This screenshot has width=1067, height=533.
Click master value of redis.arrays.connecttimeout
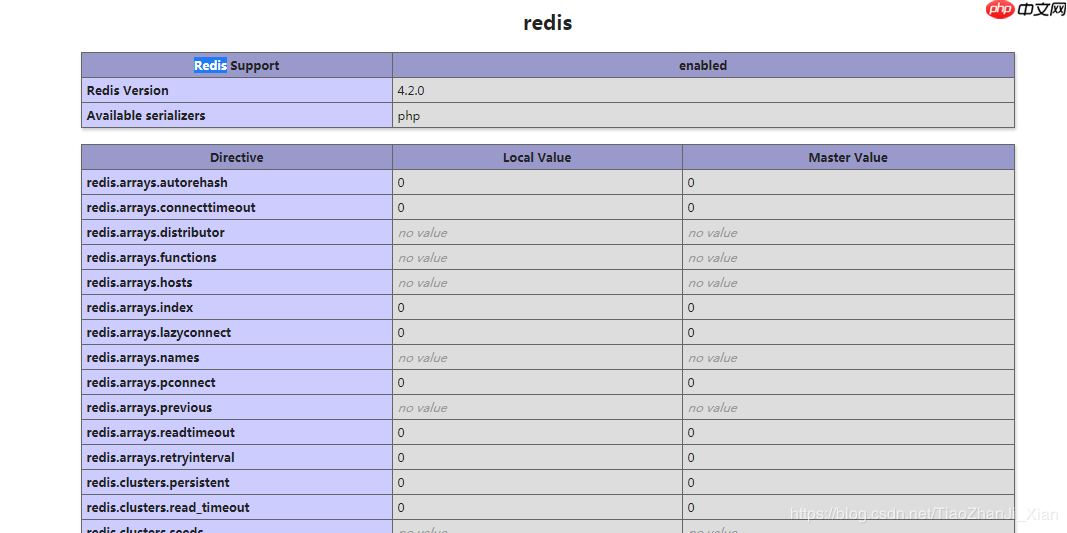pos(691,208)
